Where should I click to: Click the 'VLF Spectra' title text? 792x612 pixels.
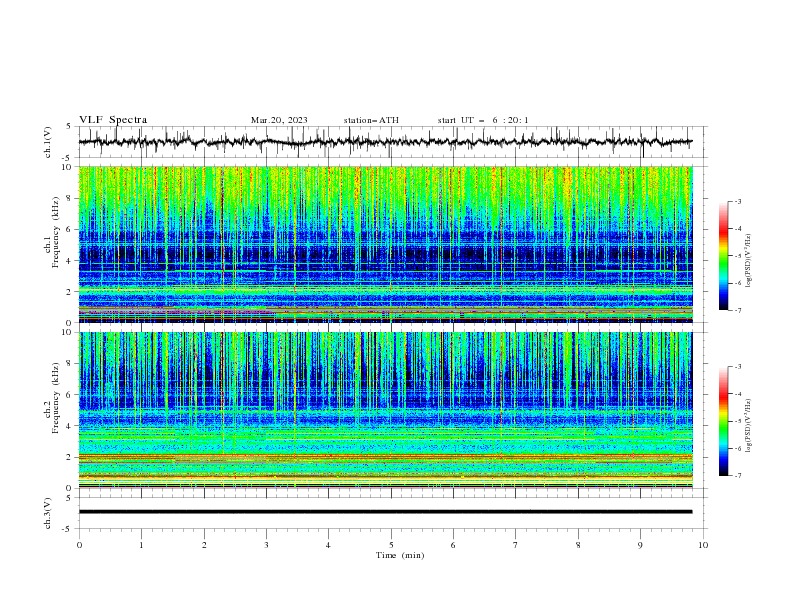point(113,120)
